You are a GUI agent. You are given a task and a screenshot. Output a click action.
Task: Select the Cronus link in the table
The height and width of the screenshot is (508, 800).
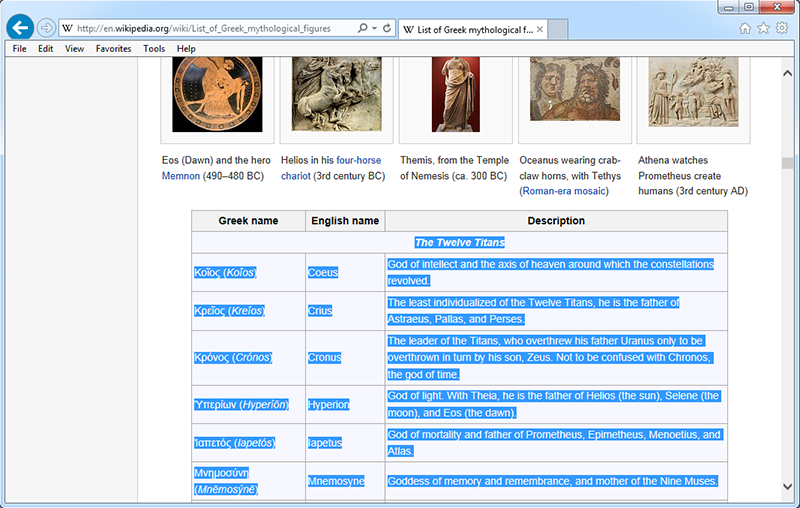point(323,358)
